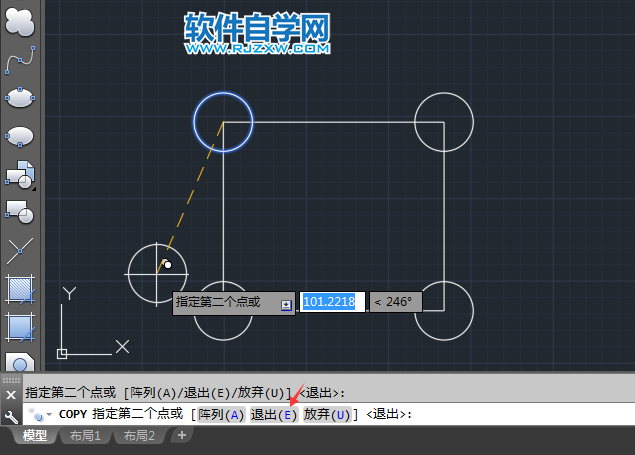Close the command line window

[x=11, y=395]
